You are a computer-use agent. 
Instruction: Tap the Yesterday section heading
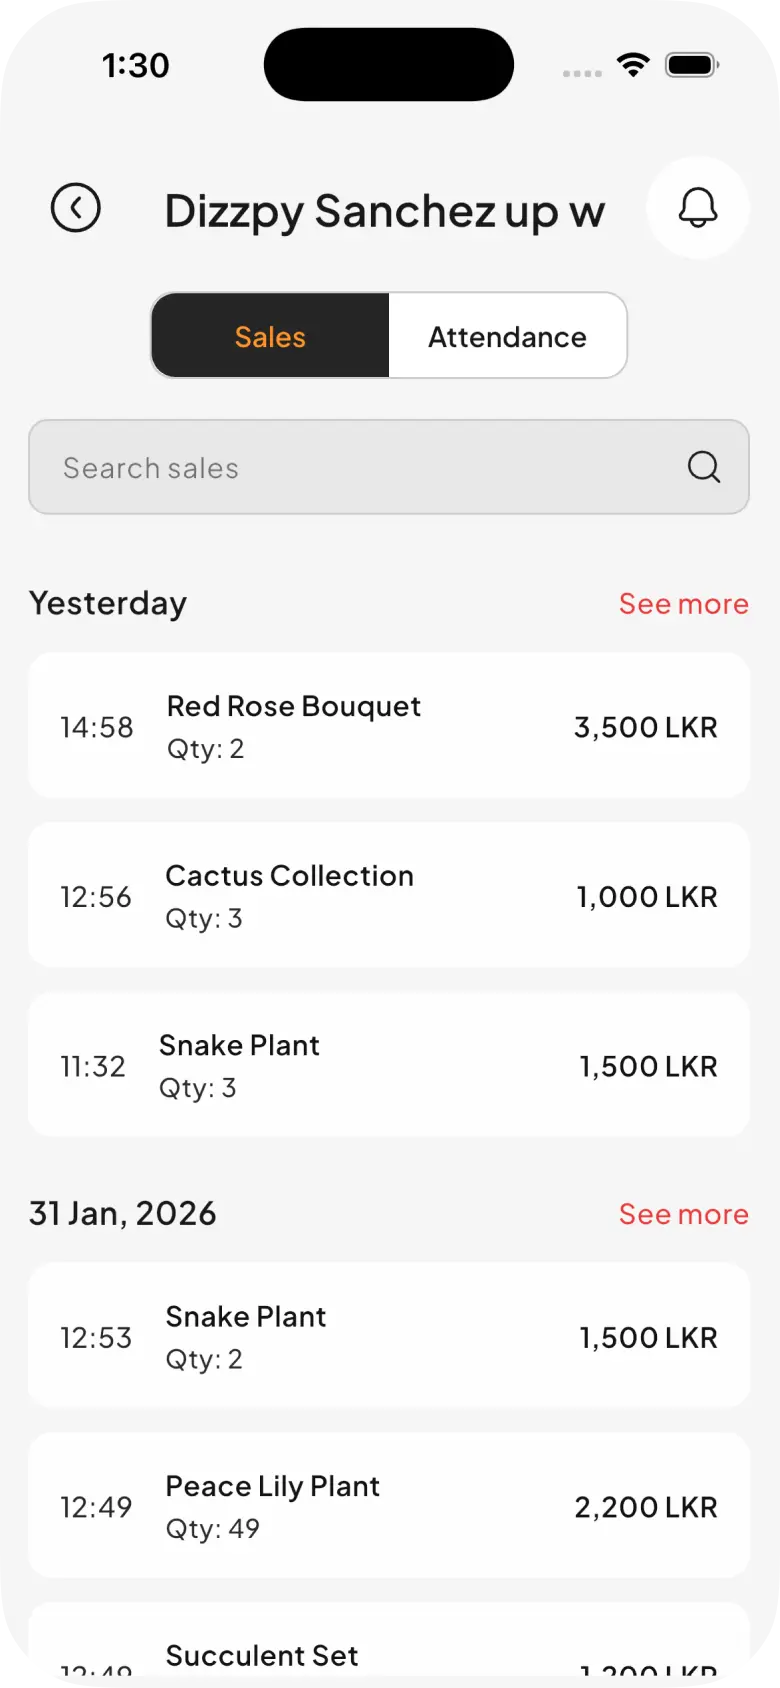[108, 604]
